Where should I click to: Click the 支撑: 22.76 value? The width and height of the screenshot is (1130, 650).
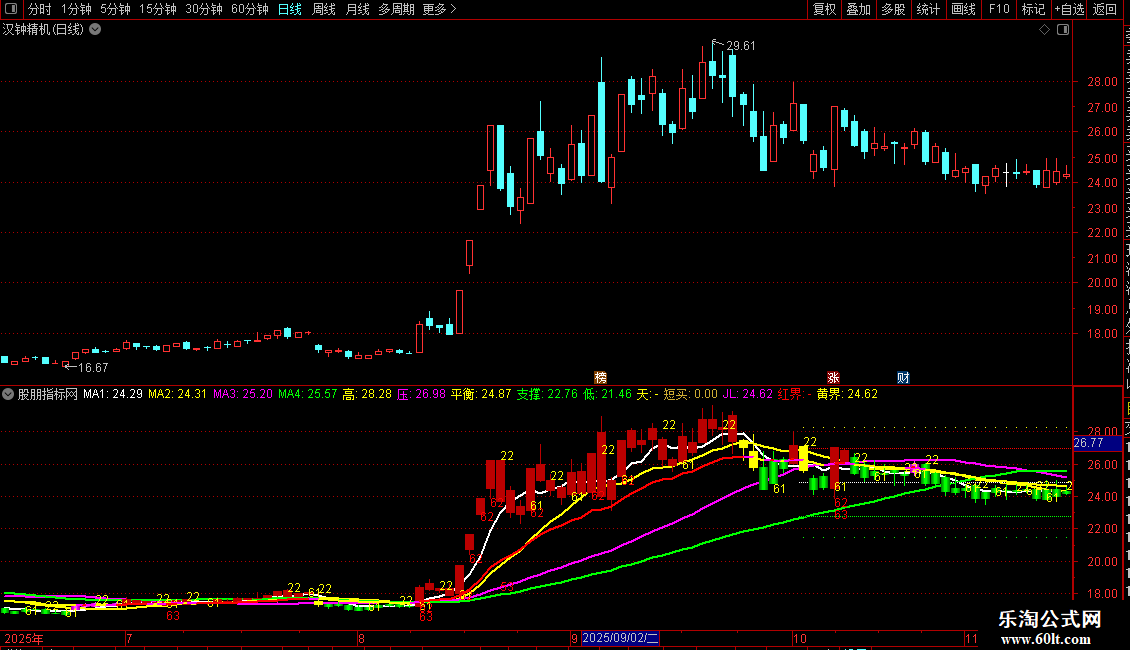pos(547,394)
